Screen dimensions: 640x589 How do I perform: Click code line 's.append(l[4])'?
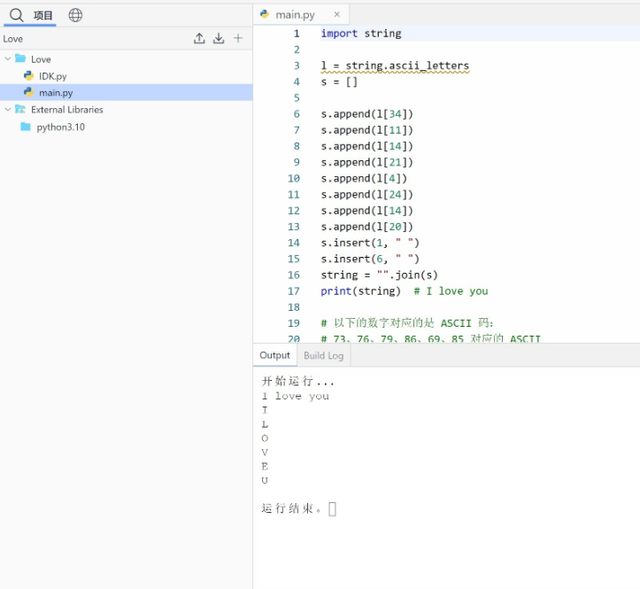coord(364,178)
